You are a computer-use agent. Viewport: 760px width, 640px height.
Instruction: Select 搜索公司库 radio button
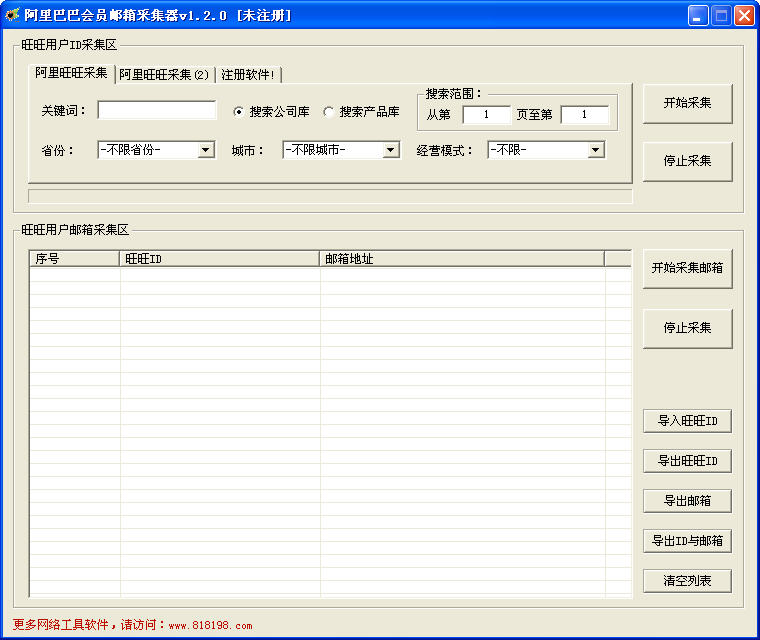click(238, 112)
